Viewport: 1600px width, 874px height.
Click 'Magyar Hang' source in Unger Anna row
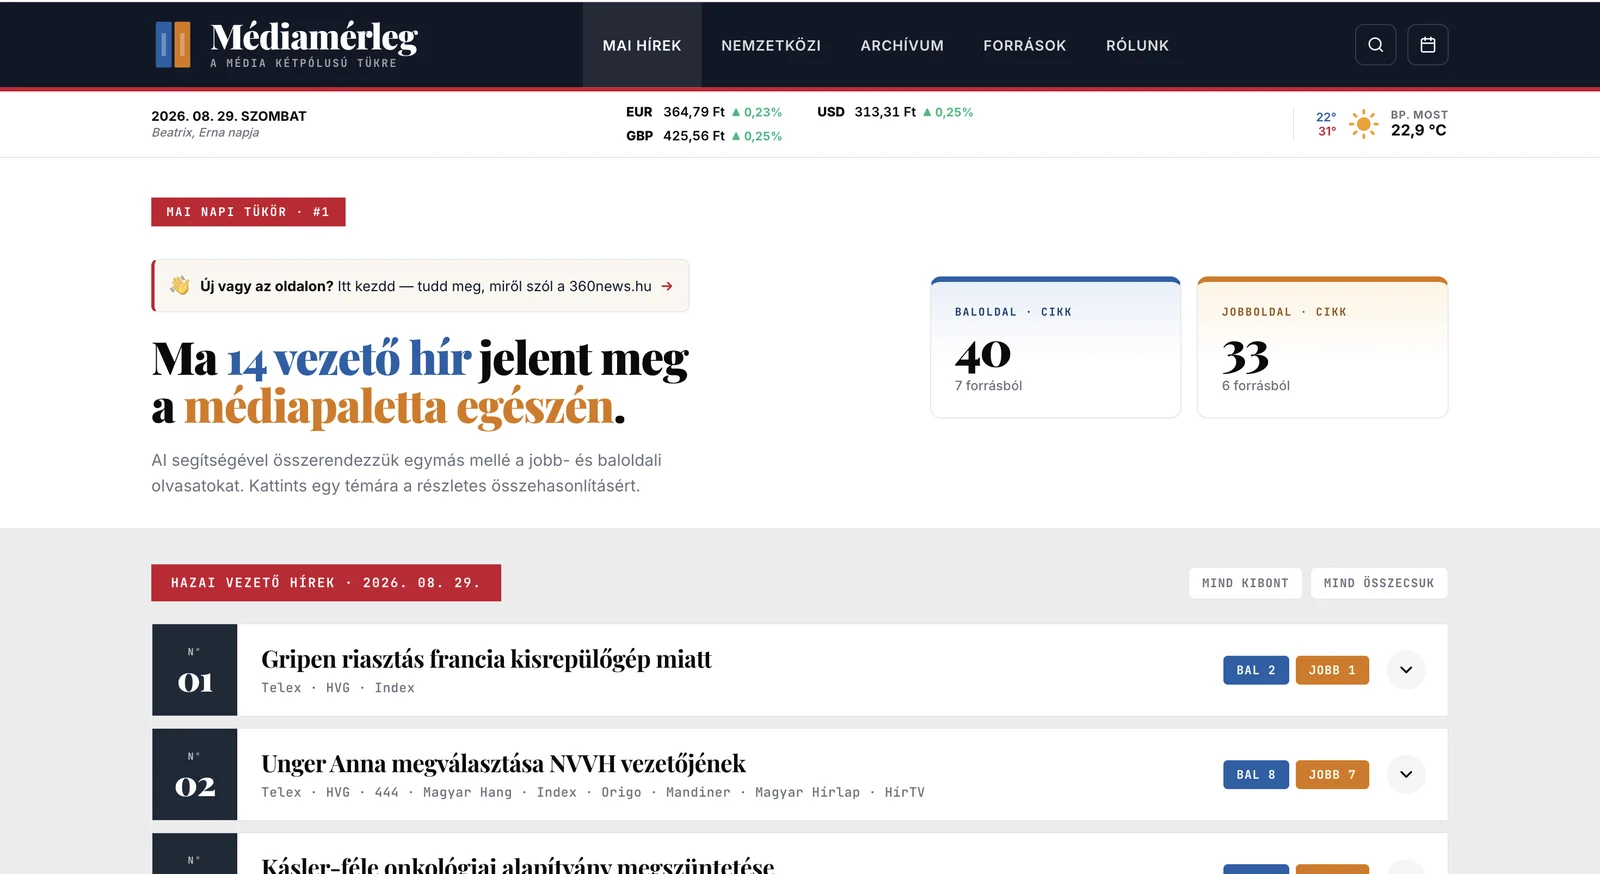(467, 792)
